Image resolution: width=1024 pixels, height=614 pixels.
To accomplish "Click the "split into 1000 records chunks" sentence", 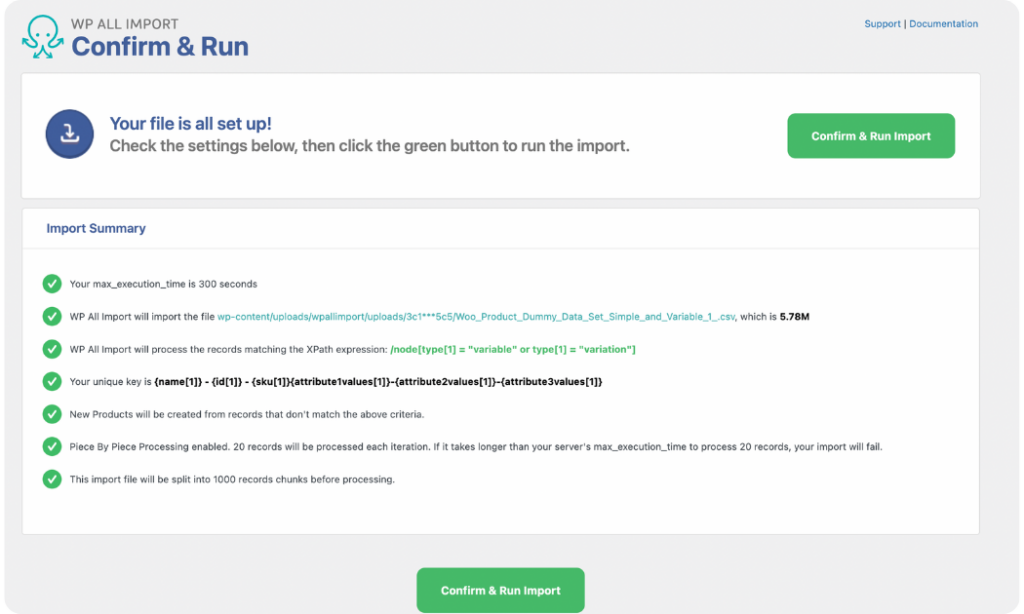I will (x=232, y=479).
